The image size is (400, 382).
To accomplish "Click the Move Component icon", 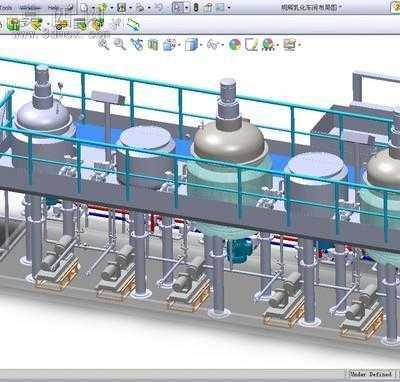I will click(x=80, y=24).
